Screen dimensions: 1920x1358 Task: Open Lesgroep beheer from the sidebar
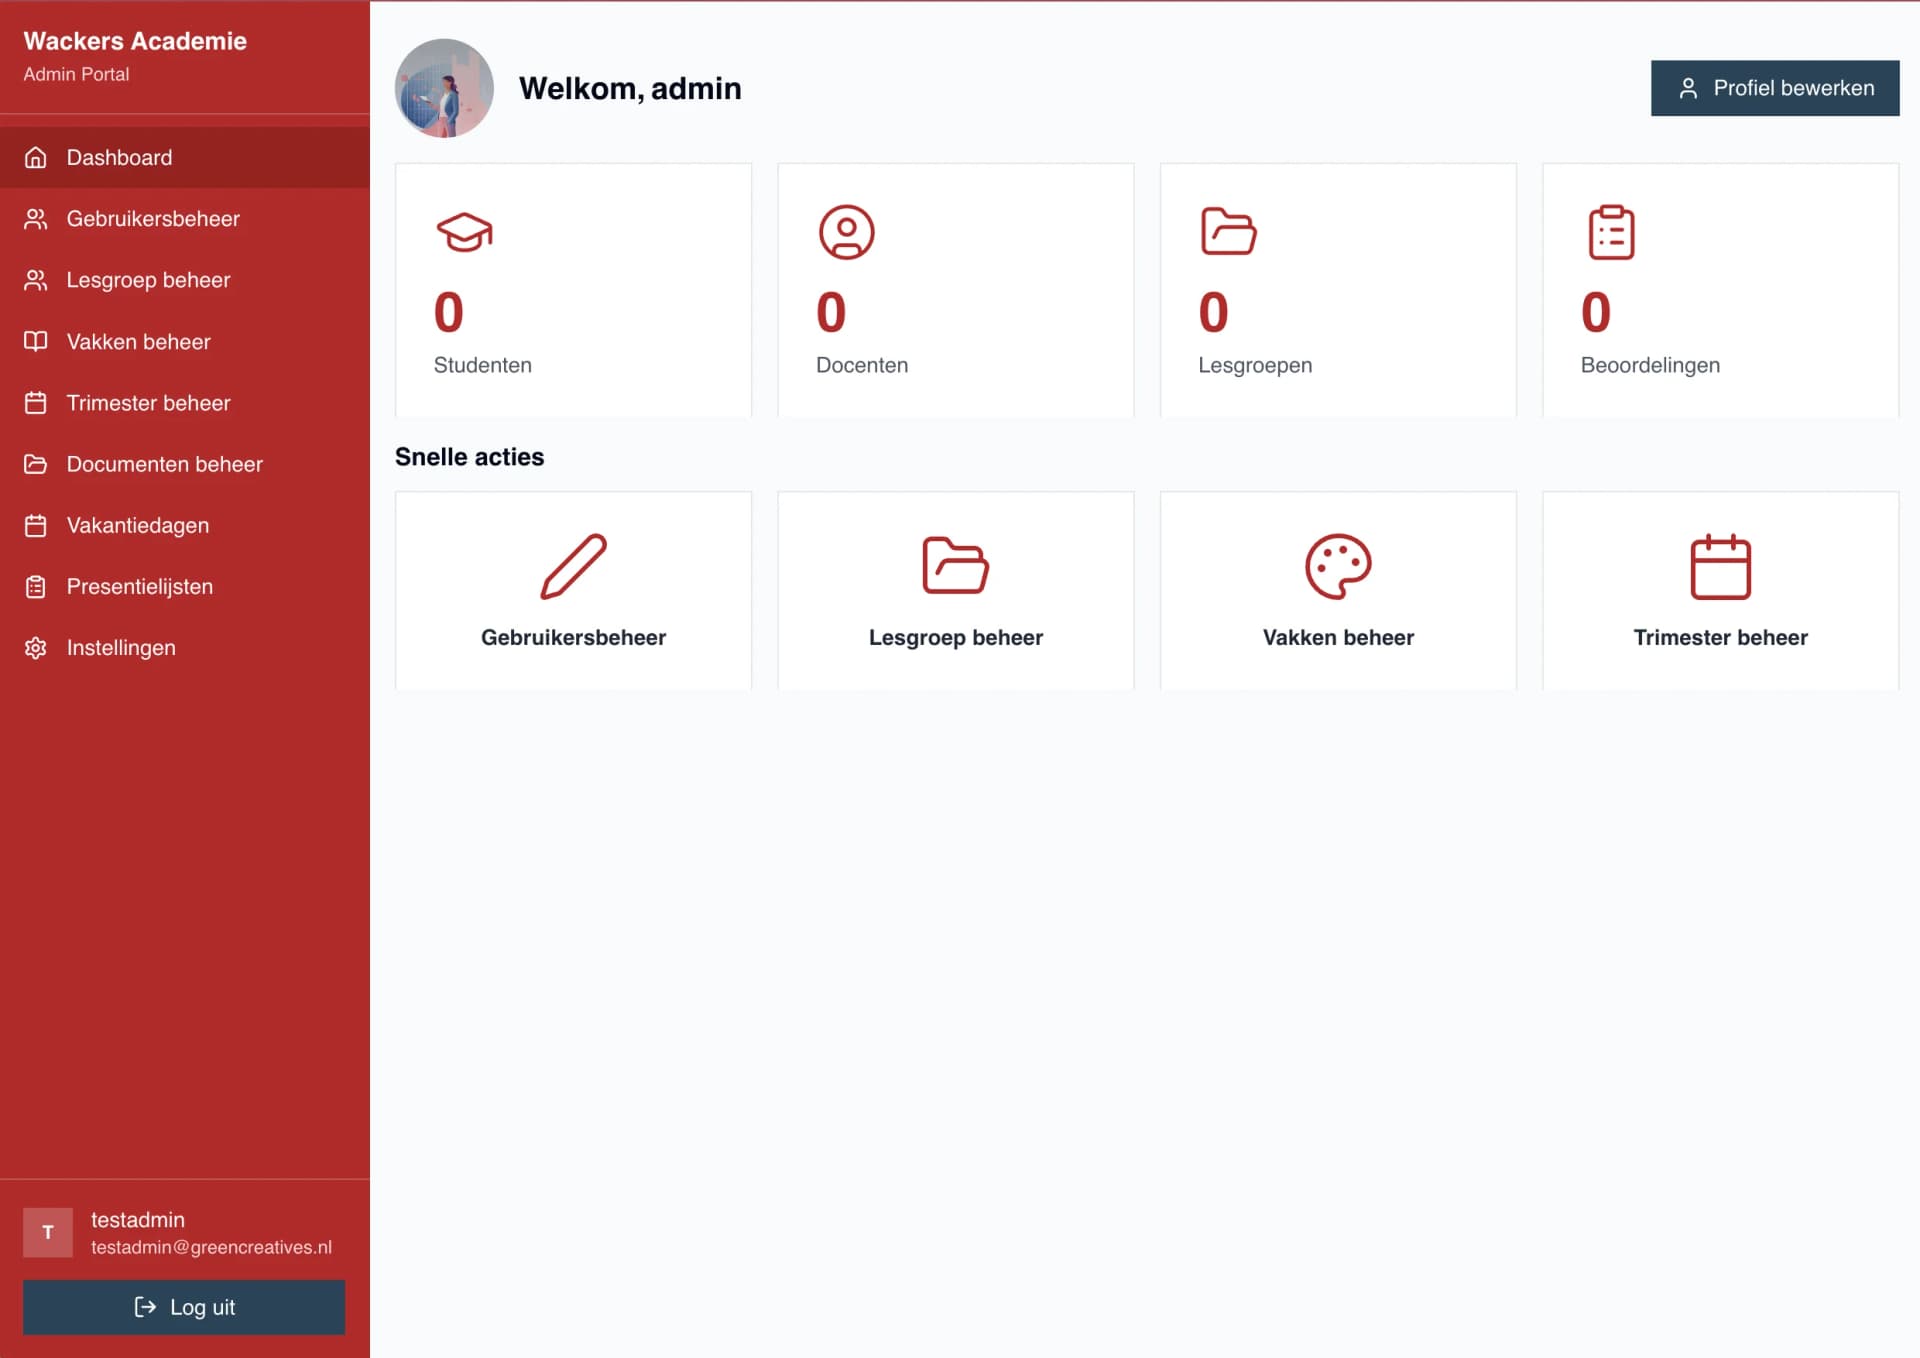pos(148,281)
